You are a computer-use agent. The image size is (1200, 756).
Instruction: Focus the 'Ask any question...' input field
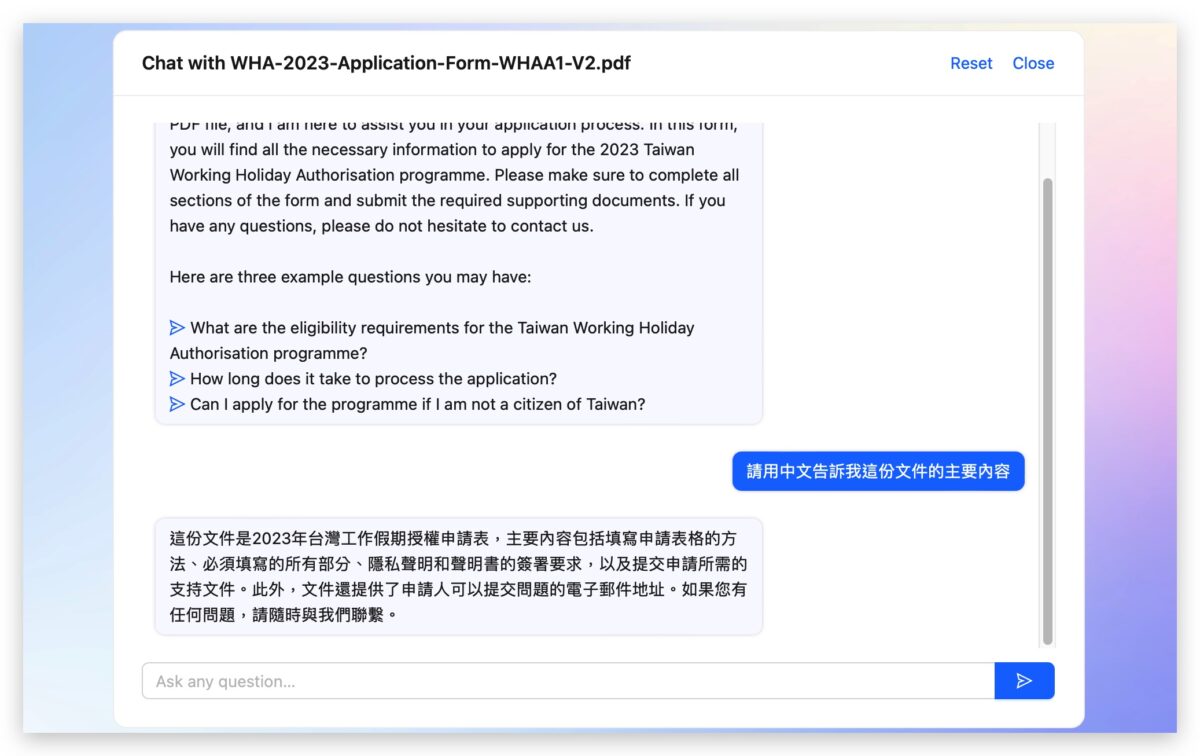[568, 681]
